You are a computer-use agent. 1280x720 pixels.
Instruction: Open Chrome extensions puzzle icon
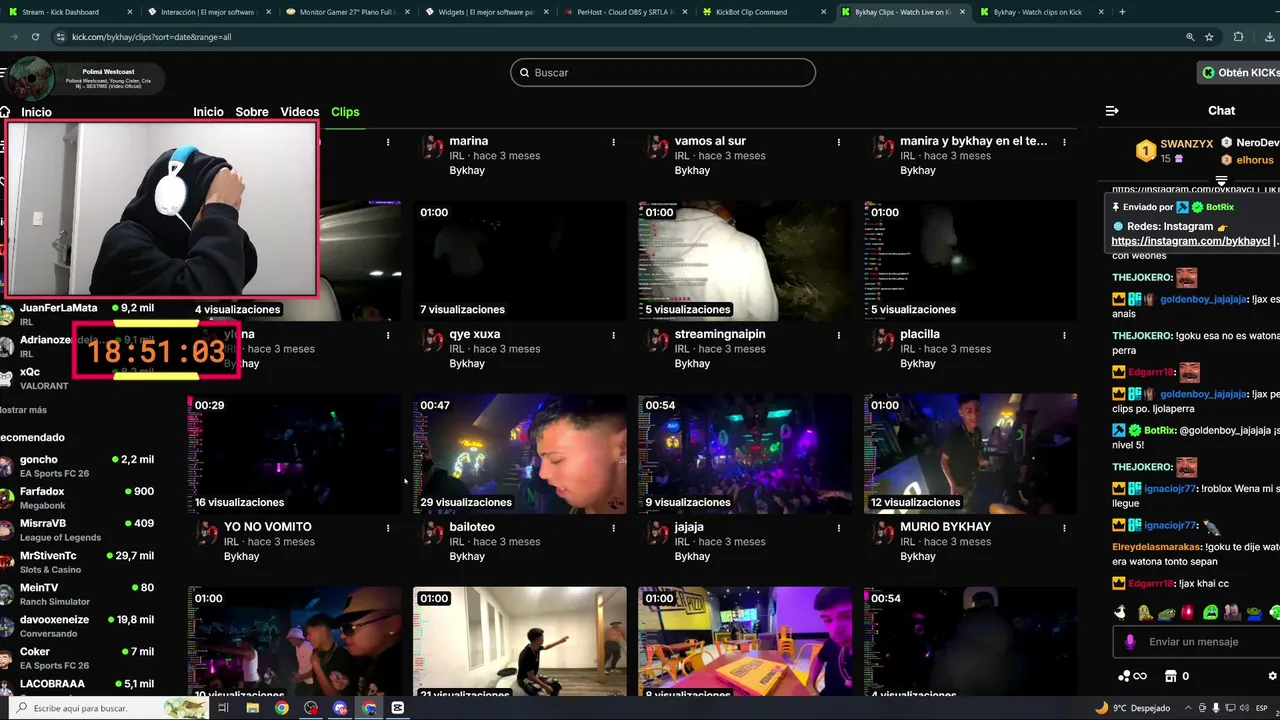click(1238, 37)
